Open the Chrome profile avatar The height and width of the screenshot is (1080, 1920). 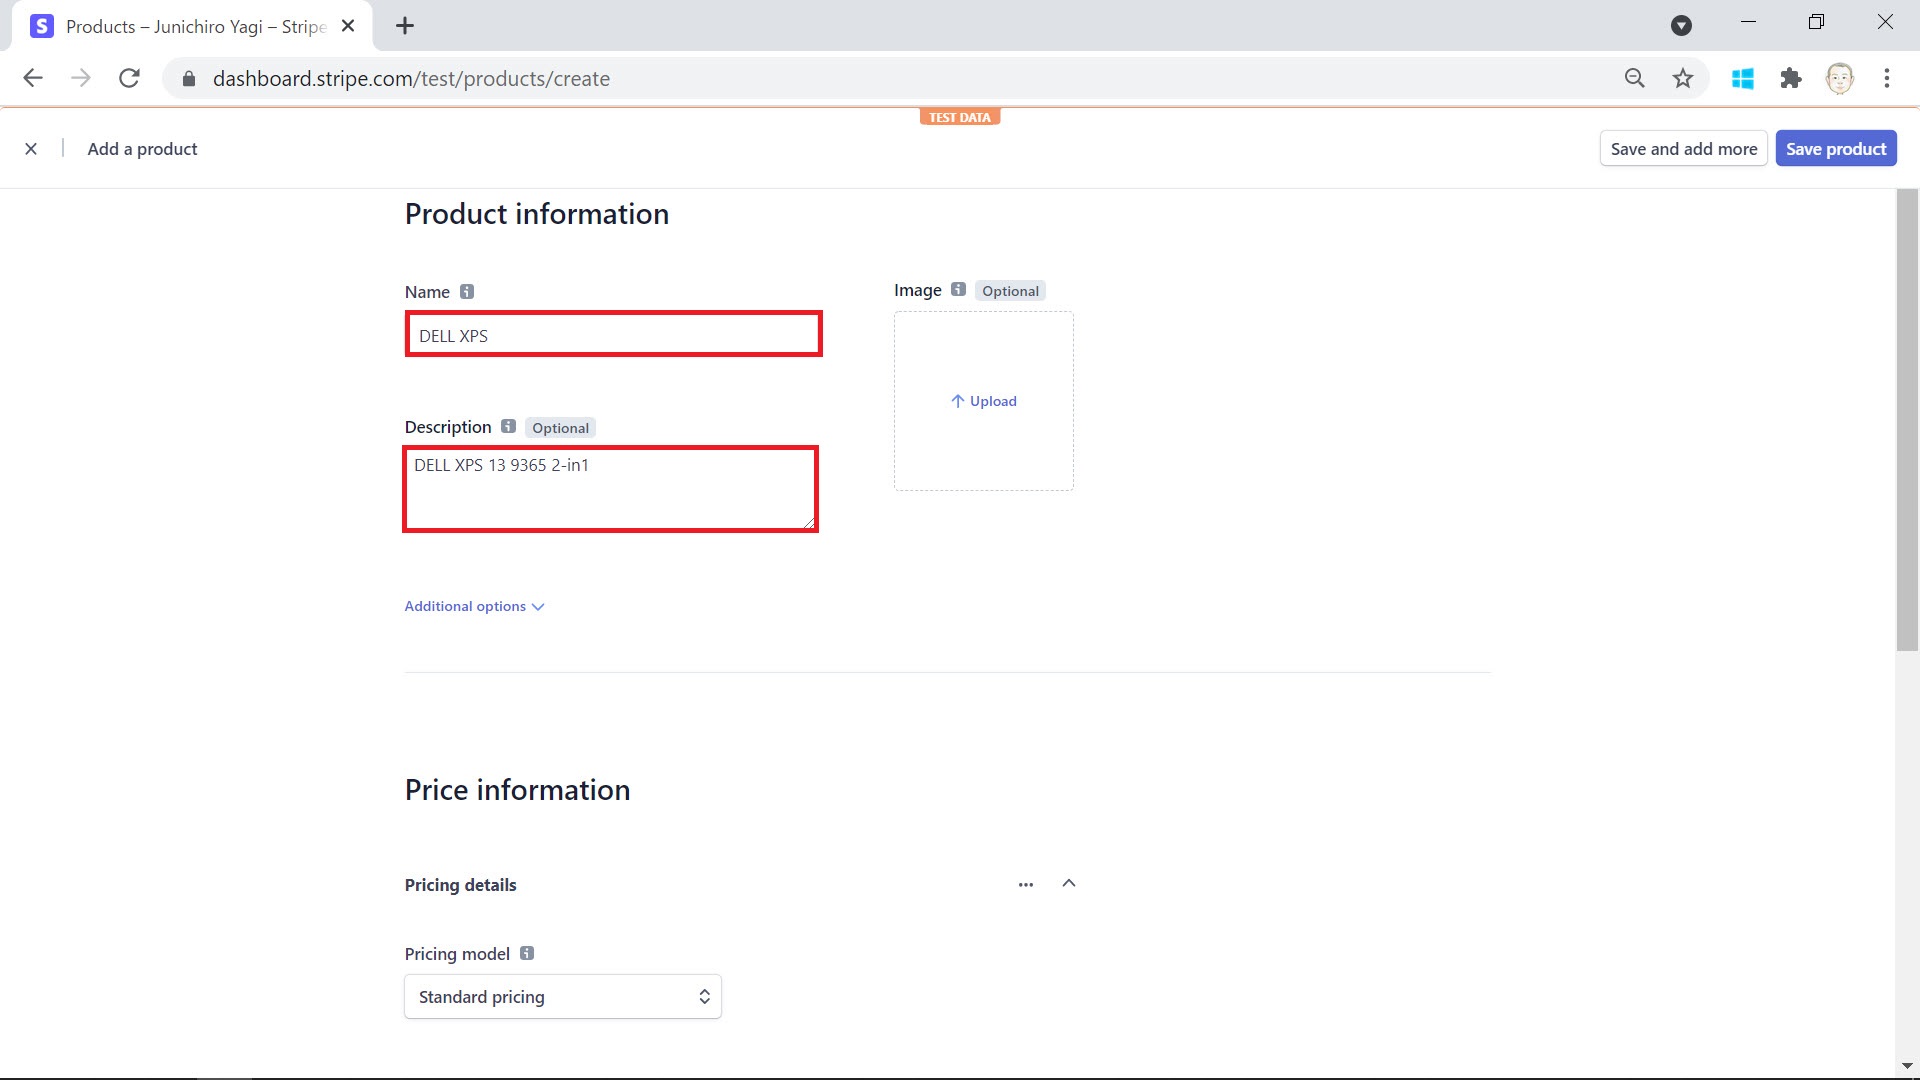point(1840,78)
